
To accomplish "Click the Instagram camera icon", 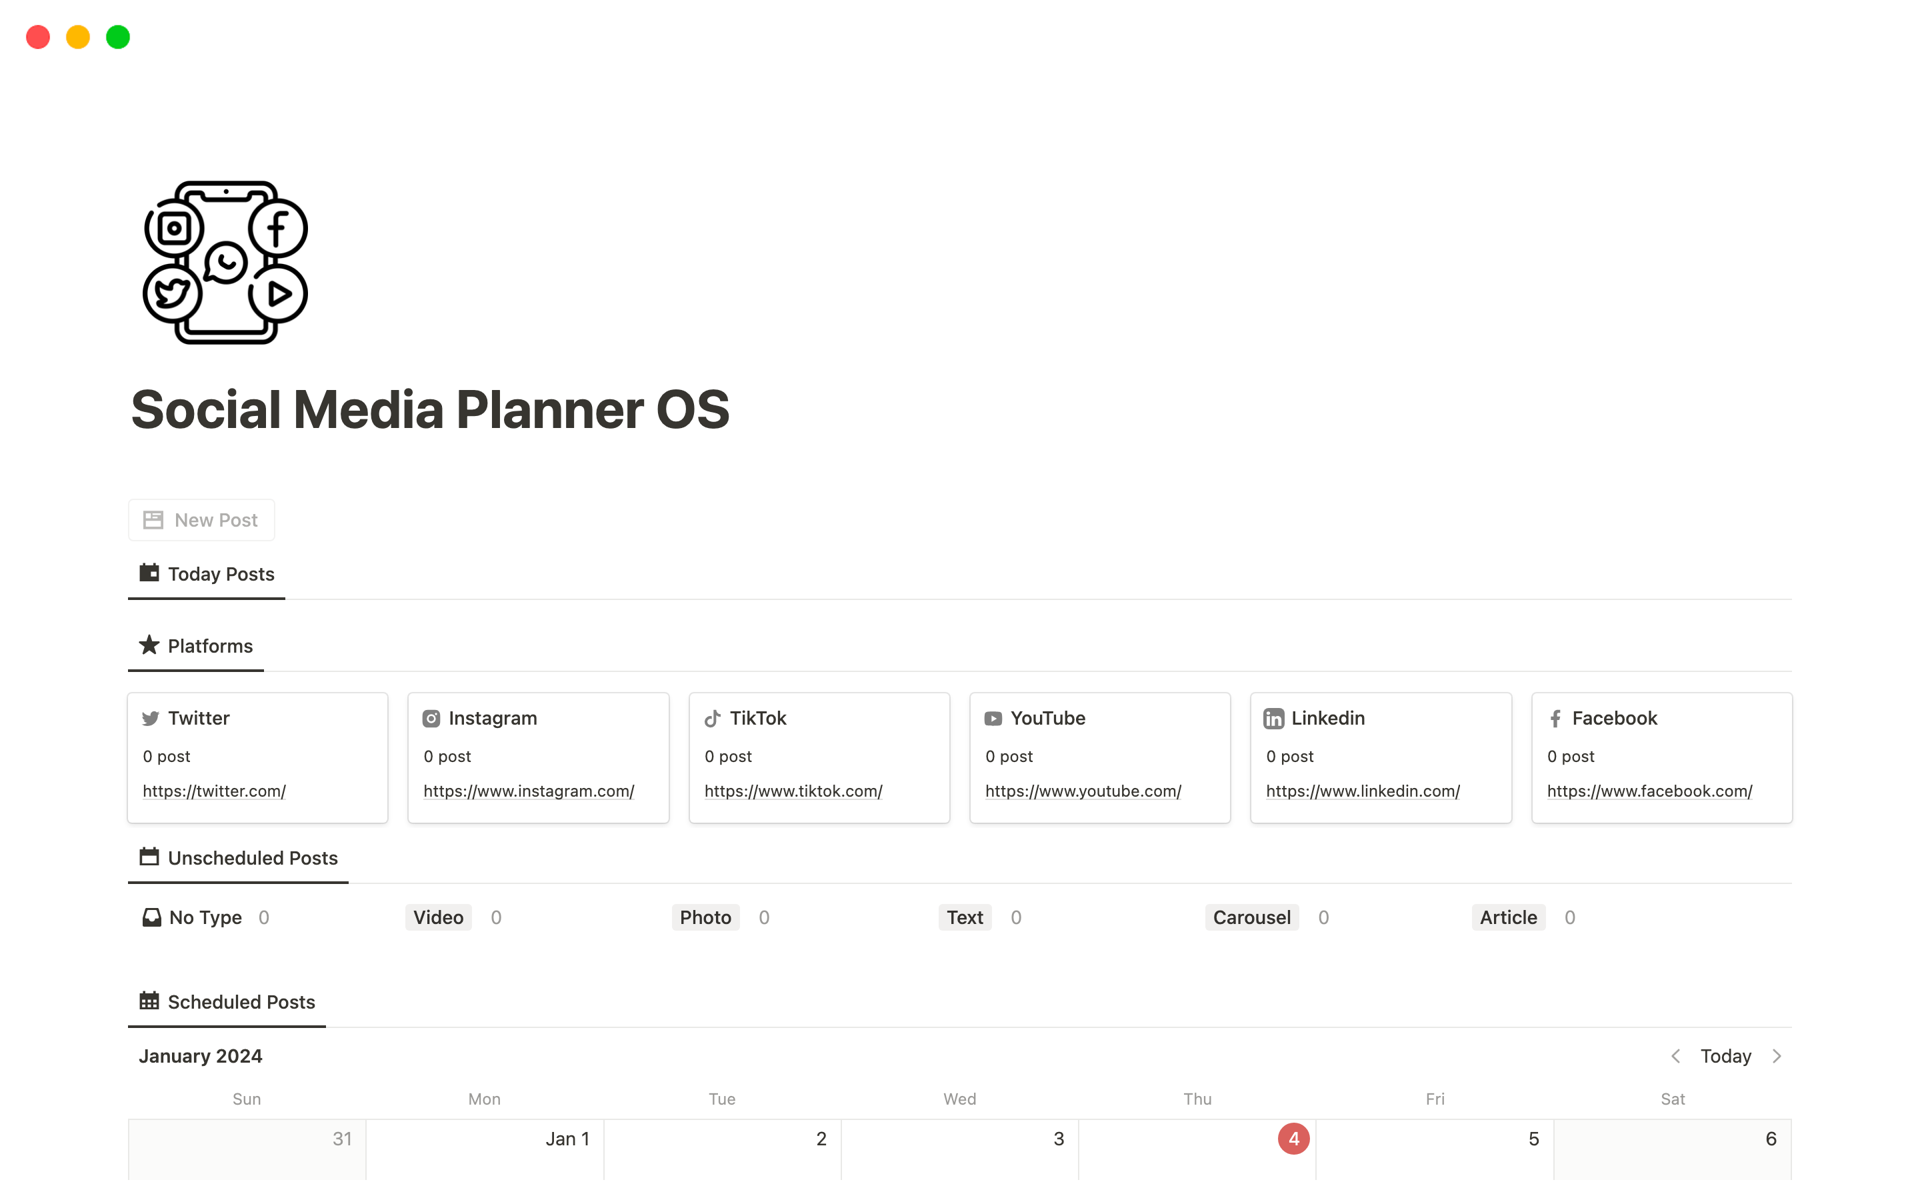I will click(x=431, y=718).
